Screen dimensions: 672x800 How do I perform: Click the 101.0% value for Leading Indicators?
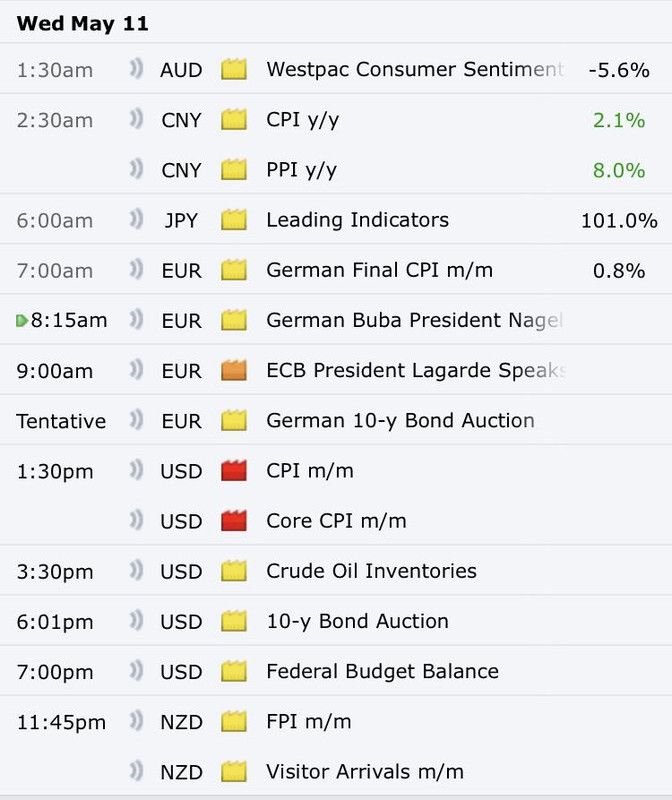click(619, 220)
